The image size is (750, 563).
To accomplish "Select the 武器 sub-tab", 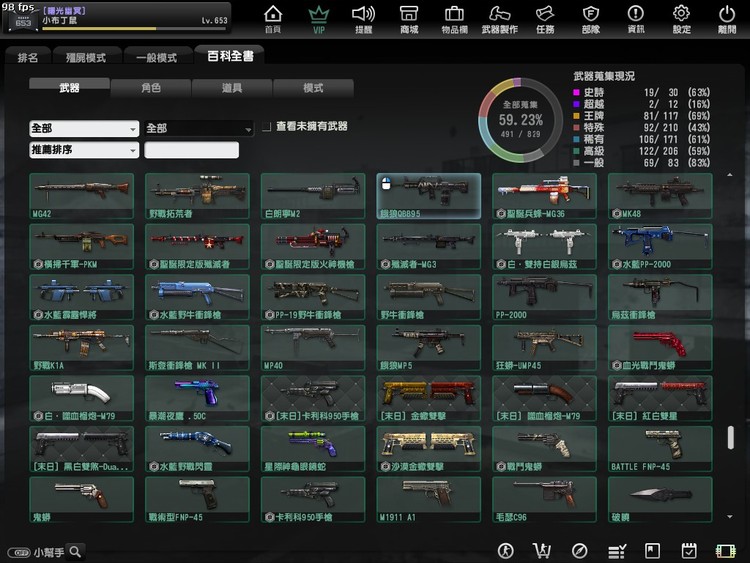I will click(x=69, y=88).
